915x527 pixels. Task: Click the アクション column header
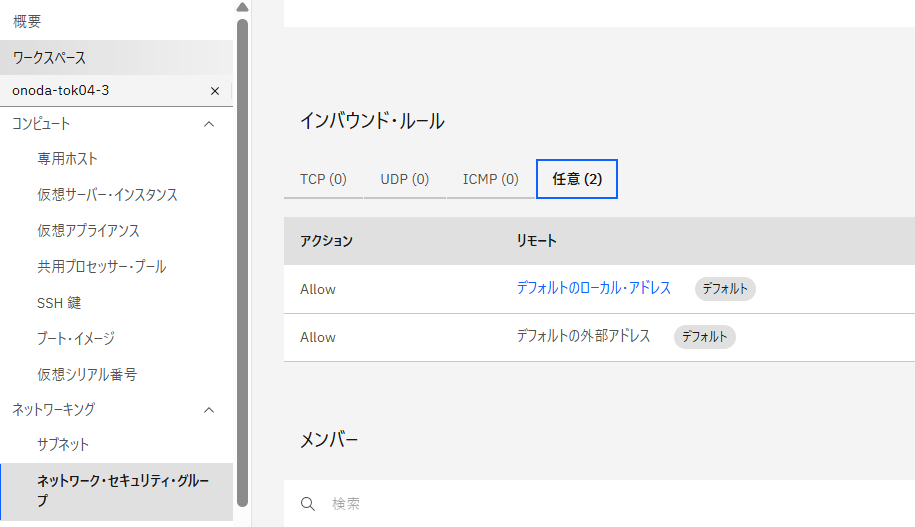tap(326, 241)
